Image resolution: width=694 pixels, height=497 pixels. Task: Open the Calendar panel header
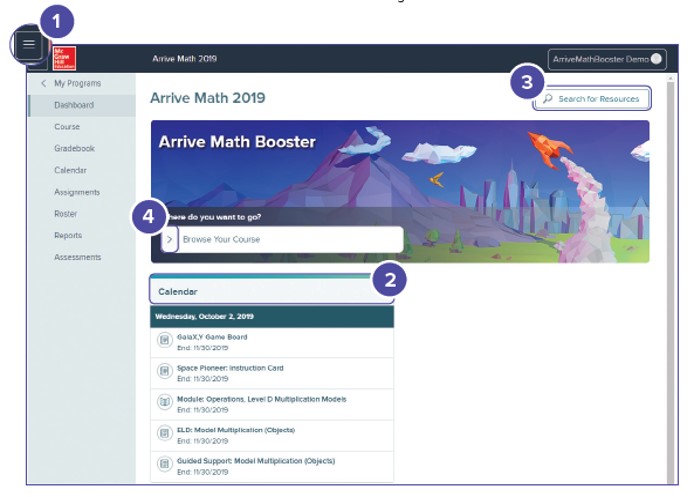271,289
